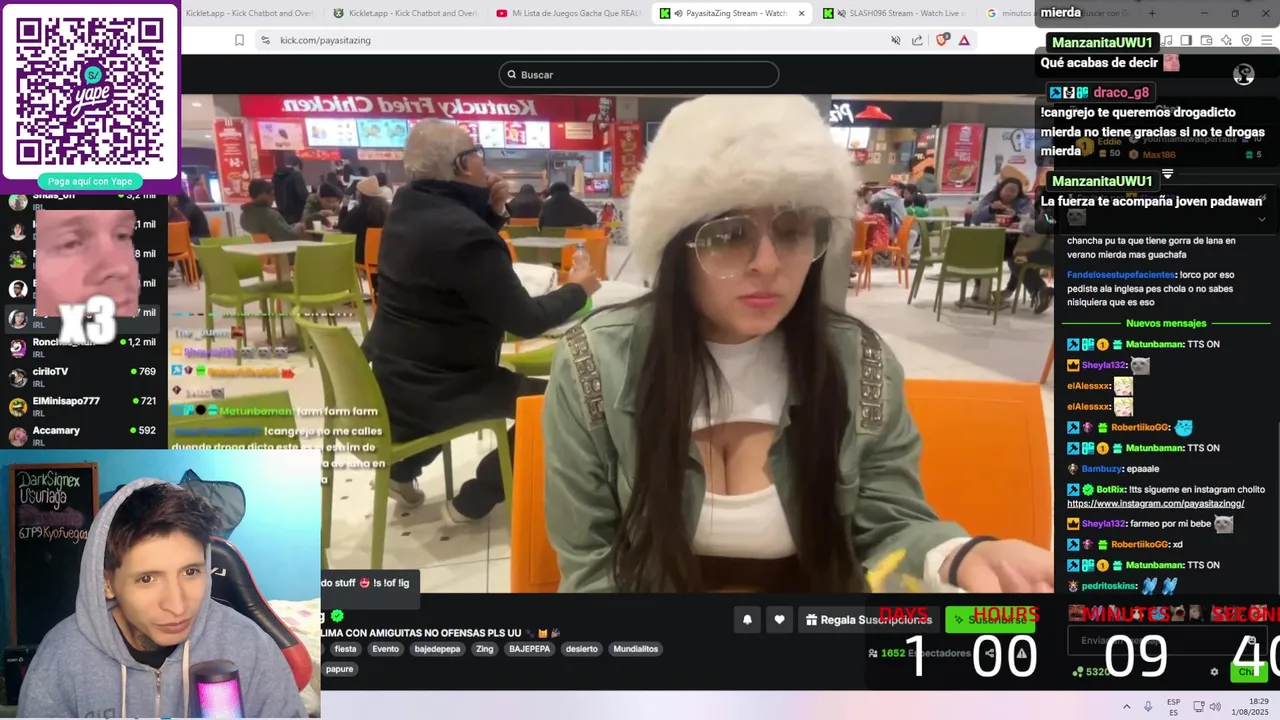The height and width of the screenshot is (720, 1280).
Task: Select the uppercase BAJEPEPA tag
Action: tap(529, 649)
